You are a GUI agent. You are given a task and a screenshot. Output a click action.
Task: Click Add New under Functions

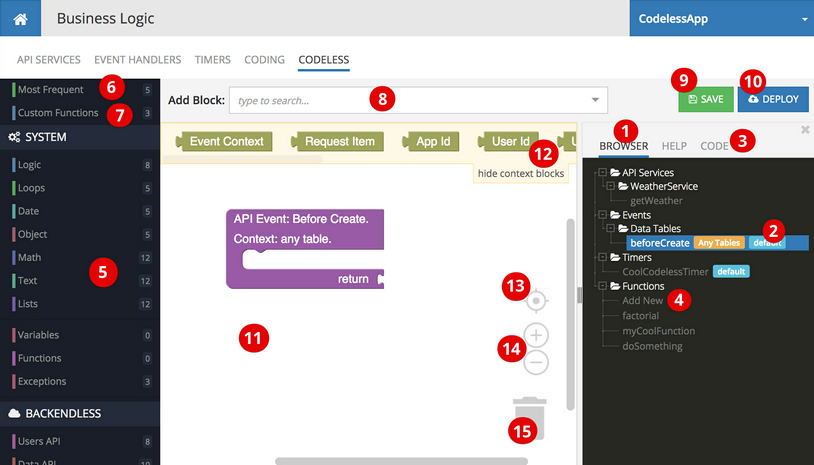click(x=643, y=300)
